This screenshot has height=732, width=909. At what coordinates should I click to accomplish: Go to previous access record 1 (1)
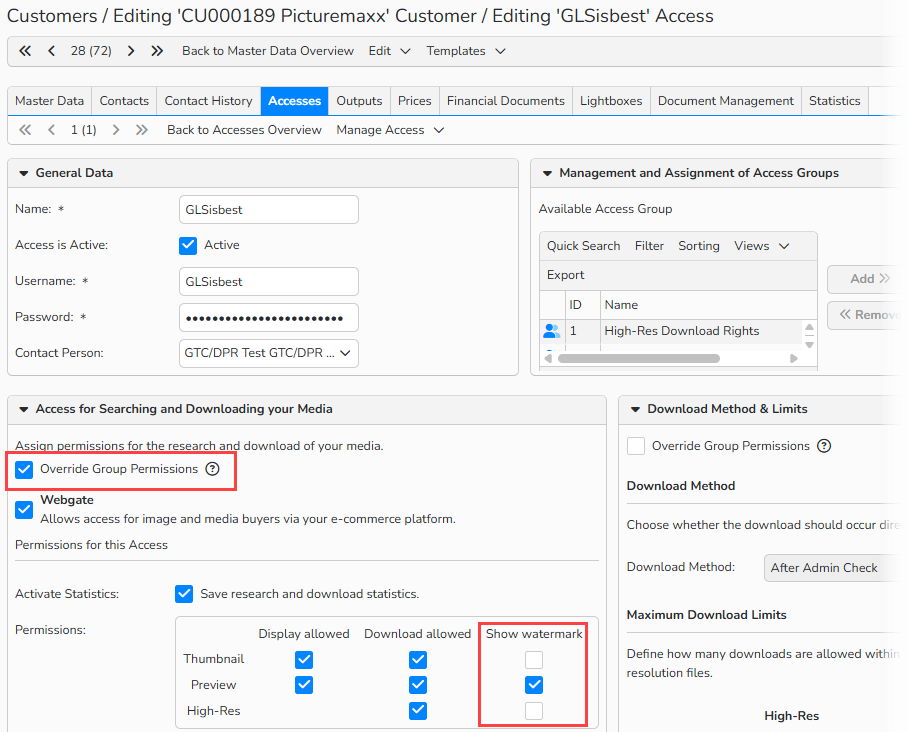click(x=52, y=130)
